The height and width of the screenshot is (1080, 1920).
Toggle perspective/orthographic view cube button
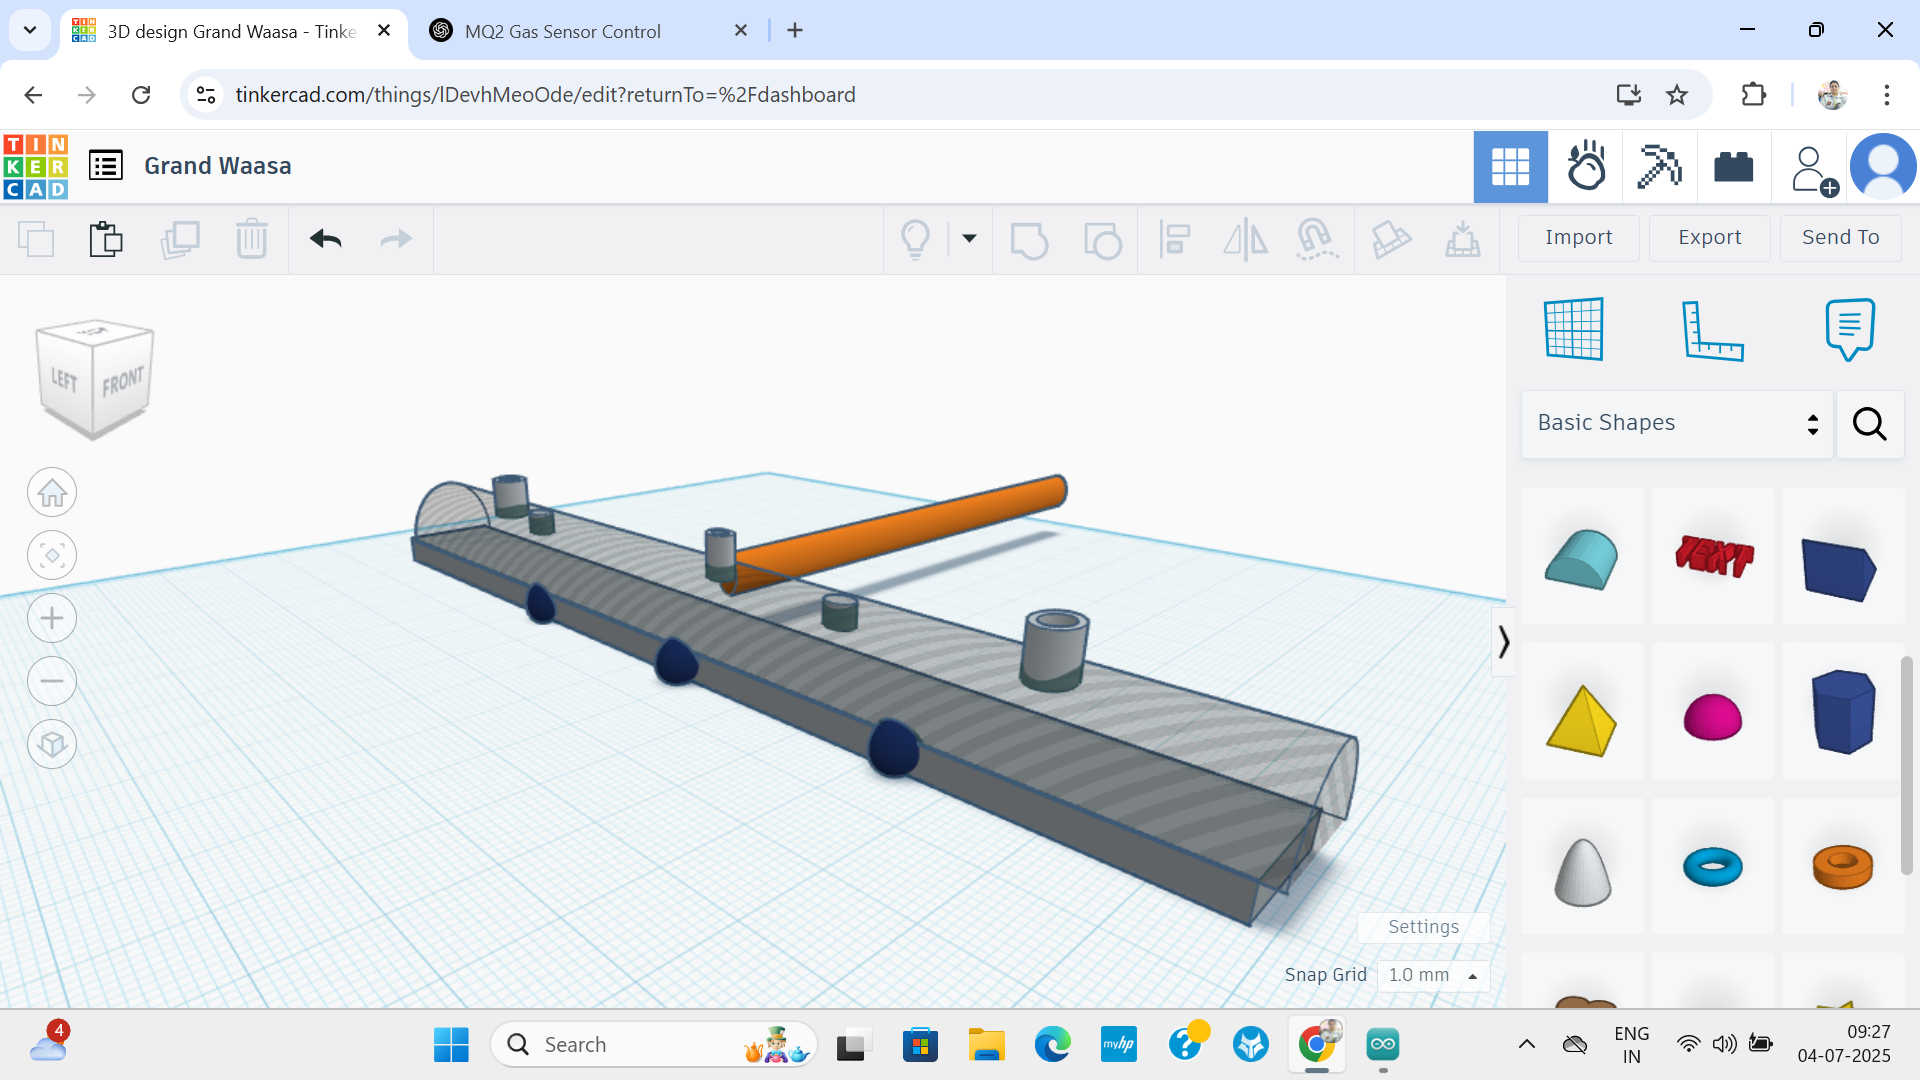52,745
